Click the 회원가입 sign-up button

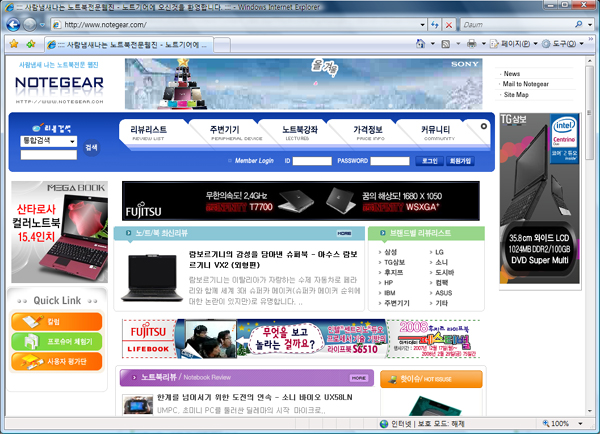(460, 161)
